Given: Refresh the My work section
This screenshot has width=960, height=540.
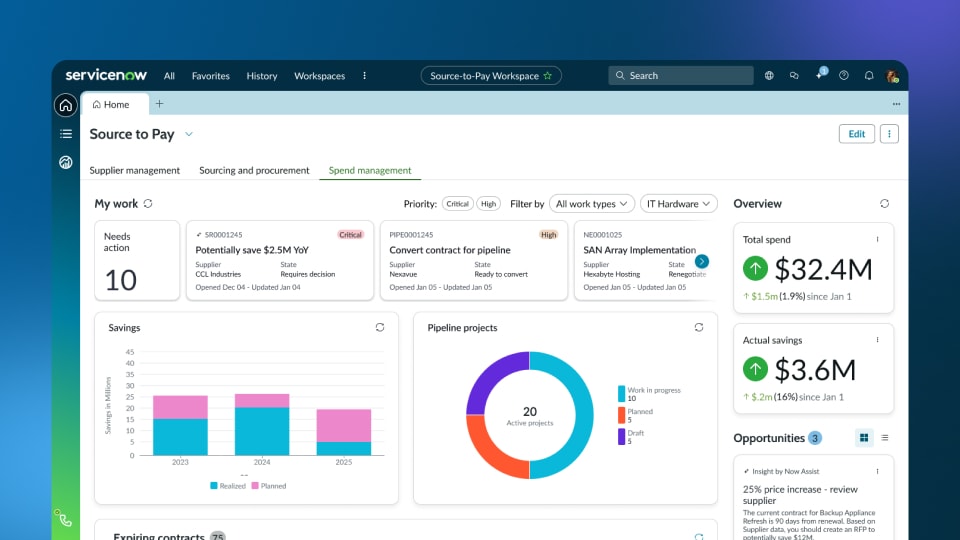Looking at the screenshot, I should [148, 204].
